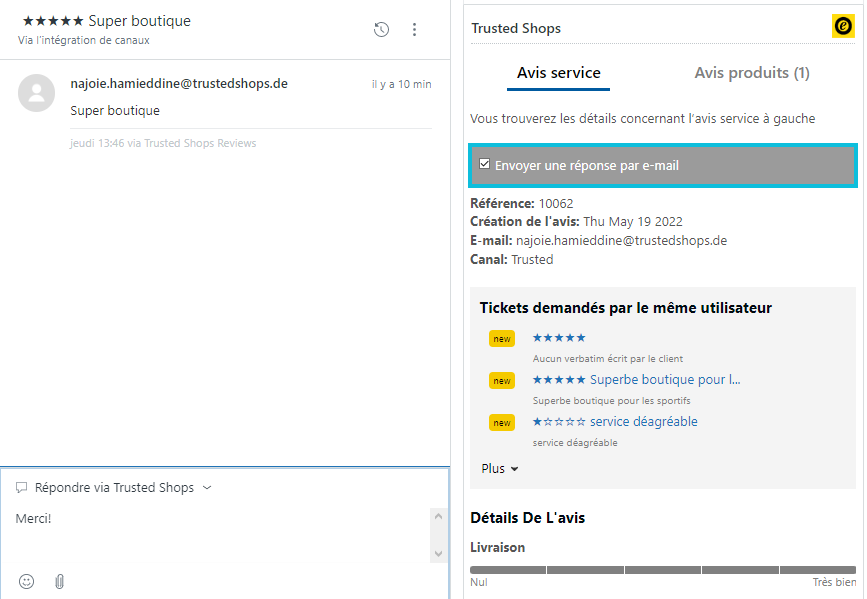Click 'Aucun verbatim écrit par le client' text
Screen dimensions: 867x599
pos(608,358)
